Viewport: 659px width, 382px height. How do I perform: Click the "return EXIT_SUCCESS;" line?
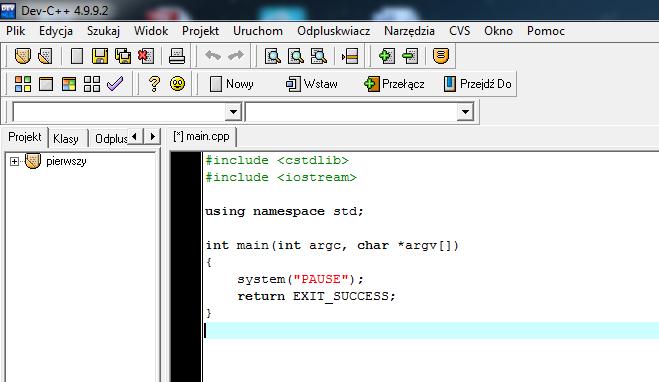[x=316, y=296]
